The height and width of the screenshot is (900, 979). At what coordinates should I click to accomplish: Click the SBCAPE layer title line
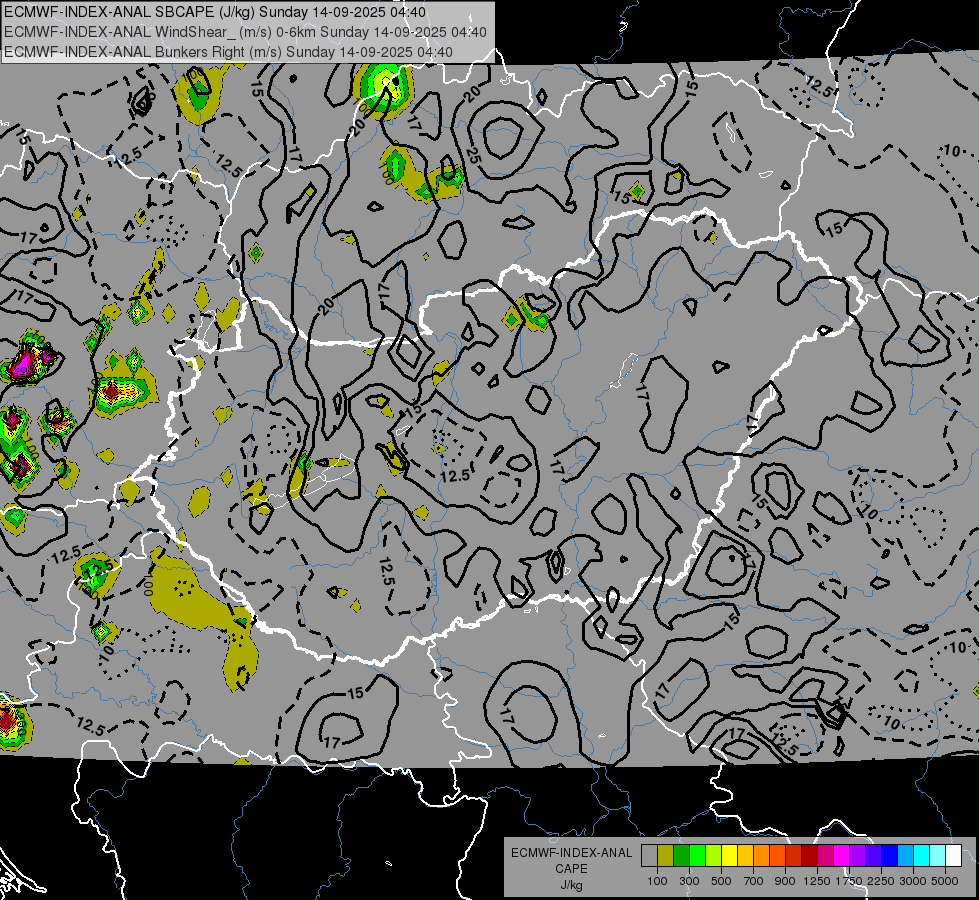[x=215, y=12]
